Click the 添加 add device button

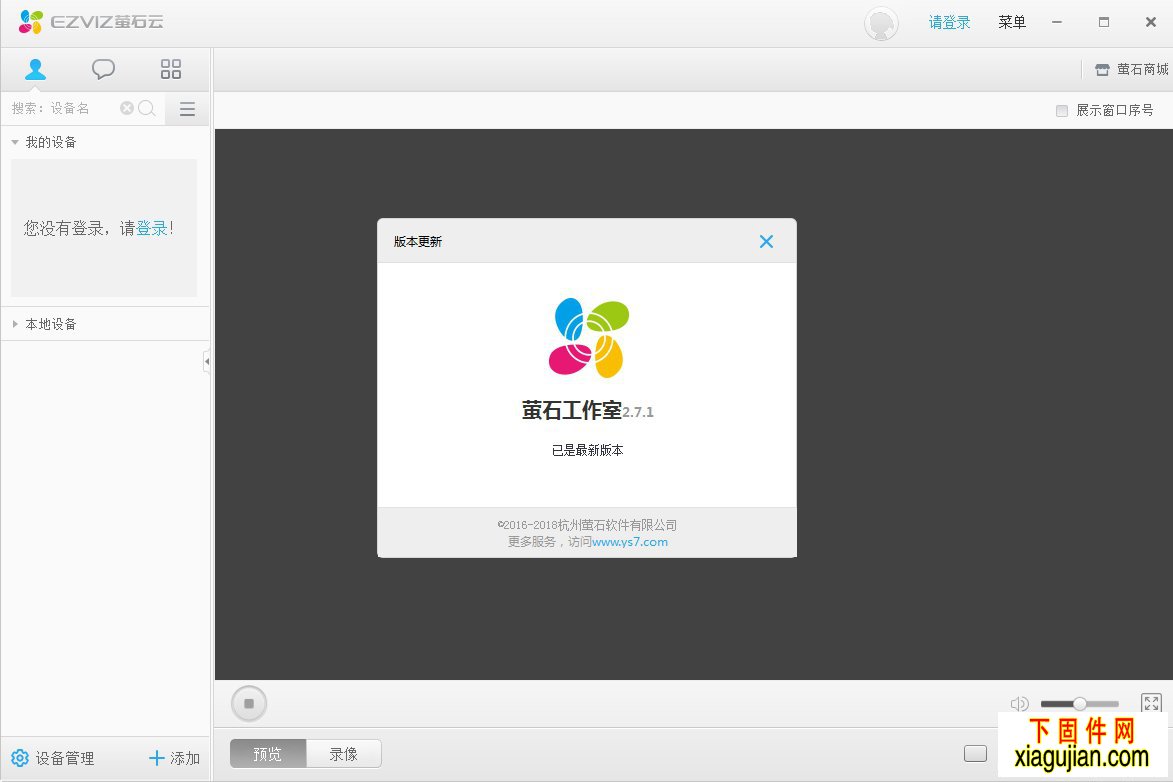point(174,758)
